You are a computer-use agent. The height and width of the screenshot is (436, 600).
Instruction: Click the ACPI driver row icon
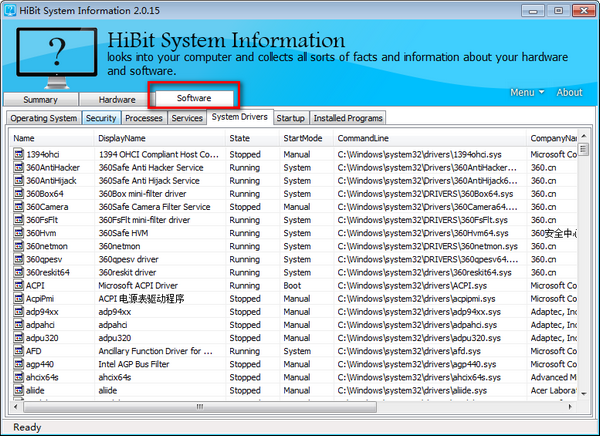[x=18, y=285]
